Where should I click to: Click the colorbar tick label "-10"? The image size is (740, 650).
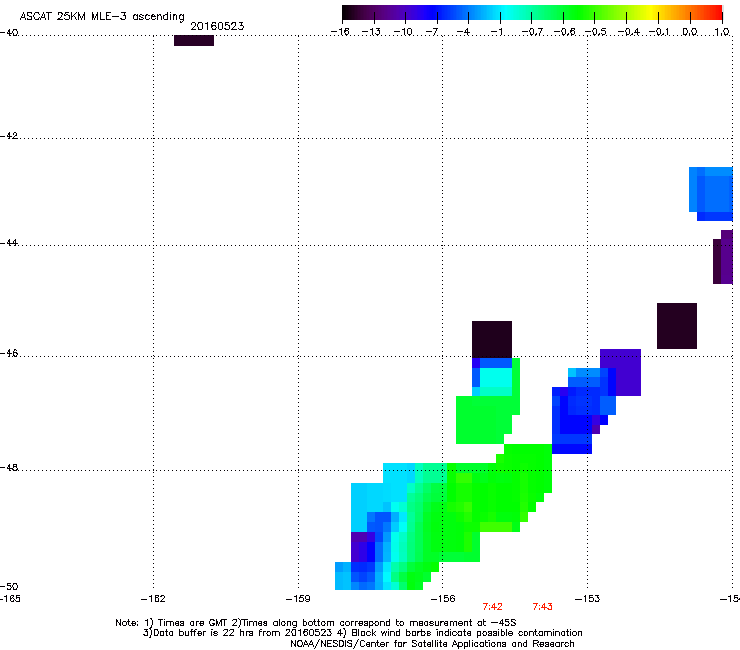pyautogui.click(x=403, y=32)
